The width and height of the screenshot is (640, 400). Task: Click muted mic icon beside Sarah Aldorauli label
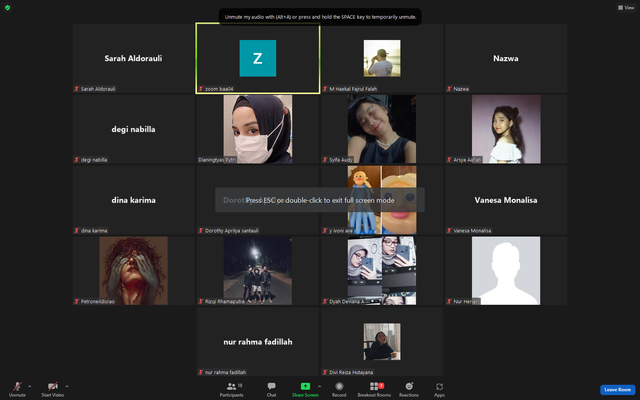tap(76, 89)
